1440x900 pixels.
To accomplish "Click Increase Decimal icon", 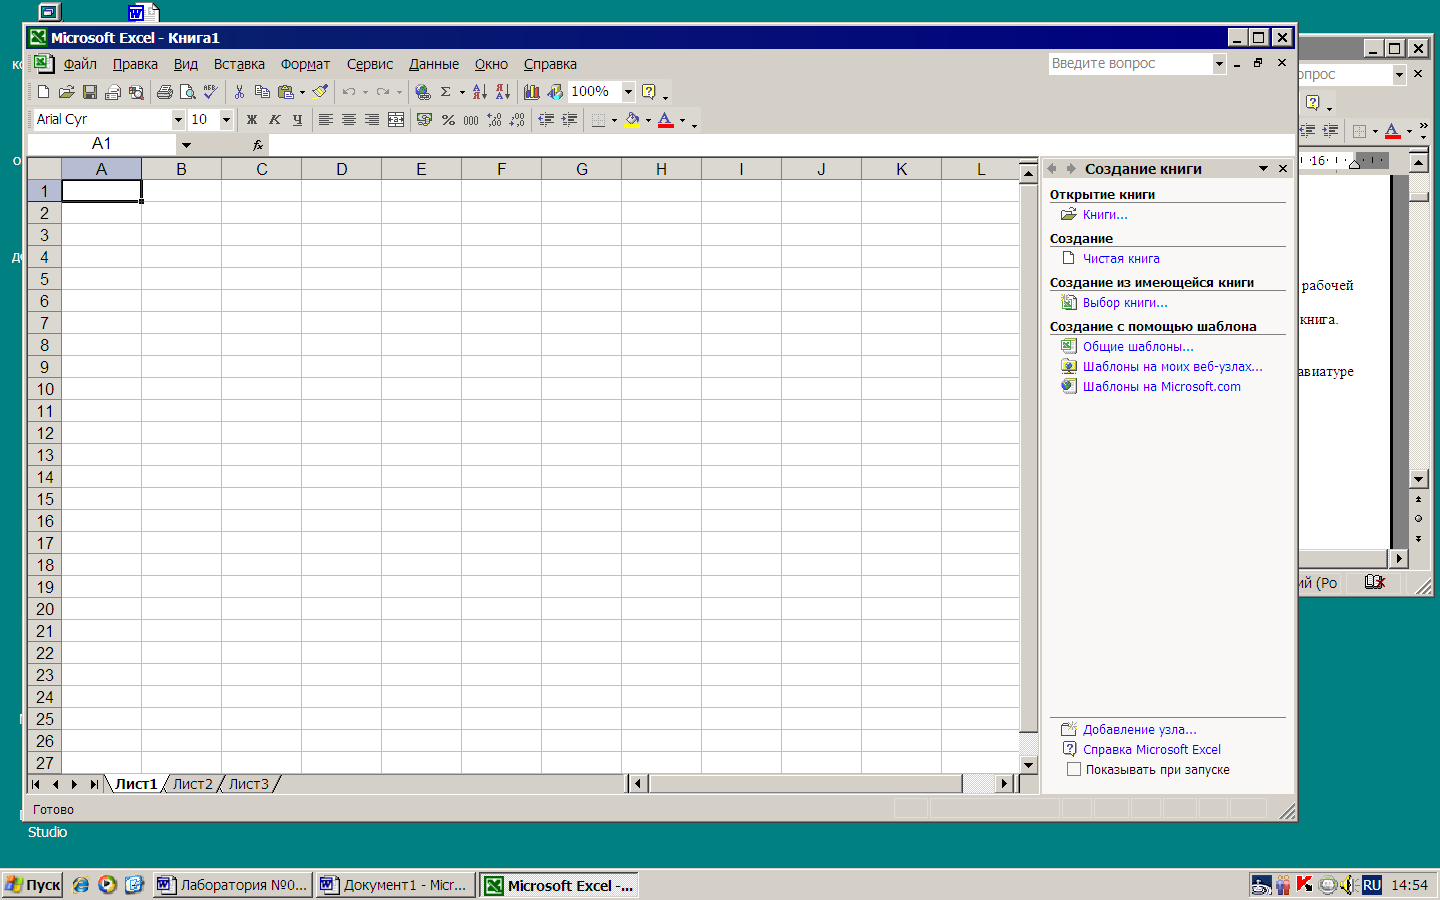I will 494,120.
